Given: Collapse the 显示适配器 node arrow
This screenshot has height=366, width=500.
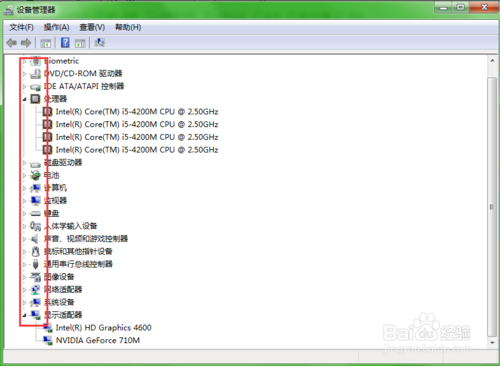Looking at the screenshot, I should pyautogui.click(x=24, y=315).
